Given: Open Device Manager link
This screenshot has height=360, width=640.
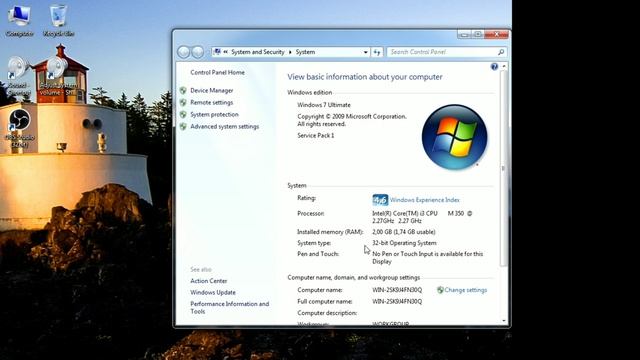Looking at the screenshot, I should pyautogui.click(x=211, y=91).
